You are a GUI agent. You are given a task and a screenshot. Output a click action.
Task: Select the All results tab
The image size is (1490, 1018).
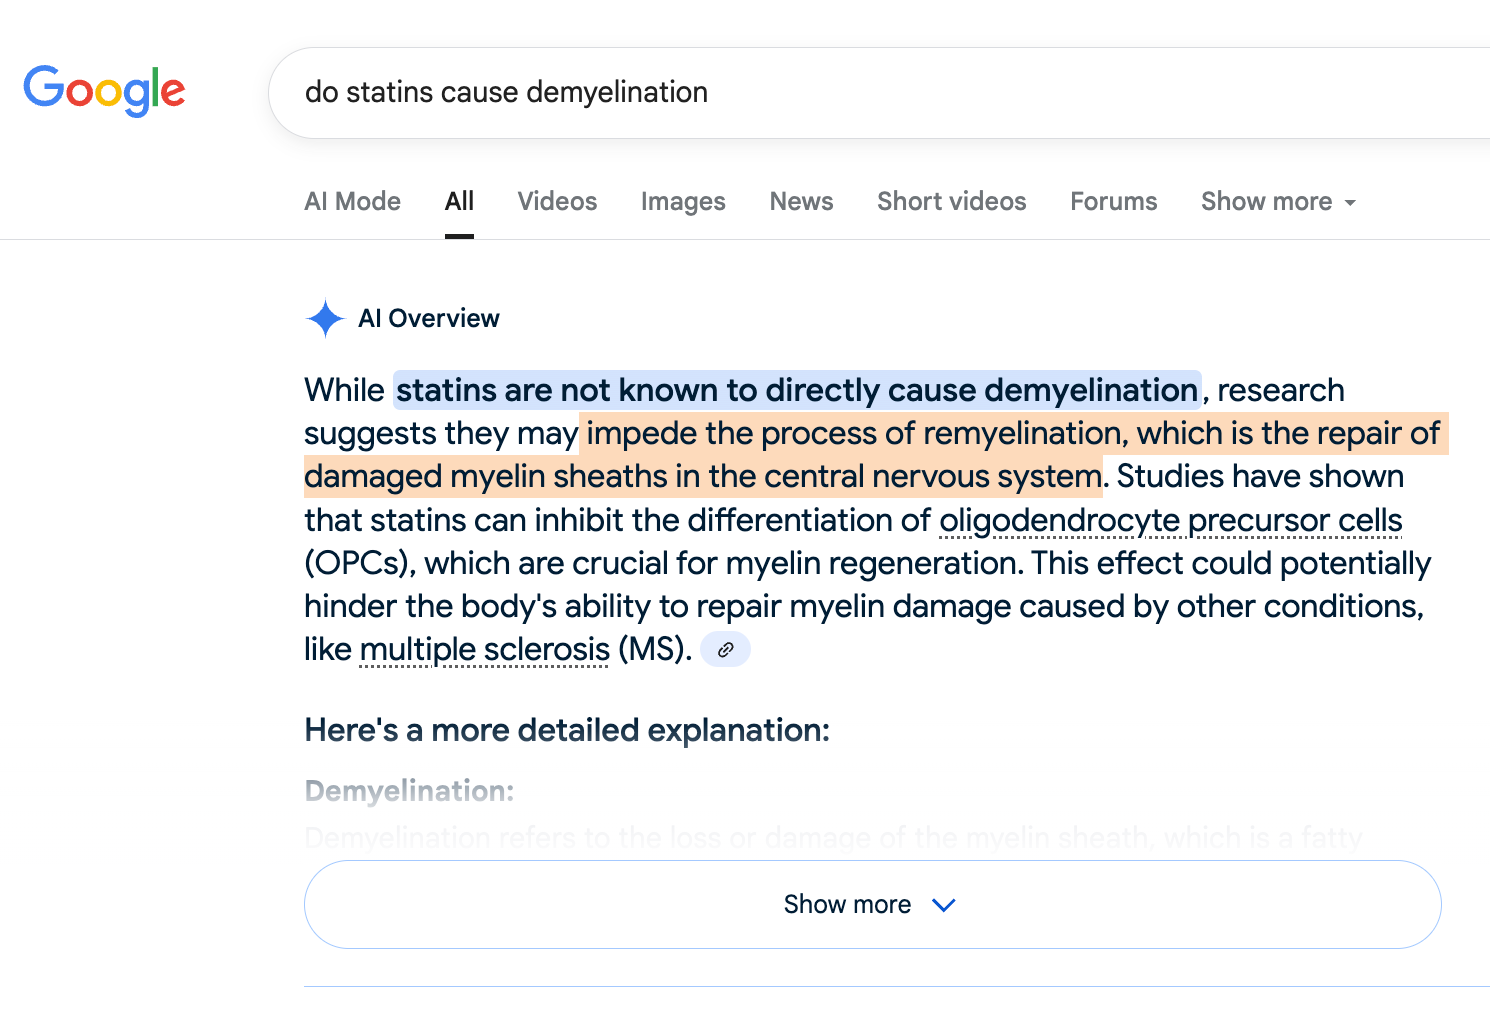[459, 202]
